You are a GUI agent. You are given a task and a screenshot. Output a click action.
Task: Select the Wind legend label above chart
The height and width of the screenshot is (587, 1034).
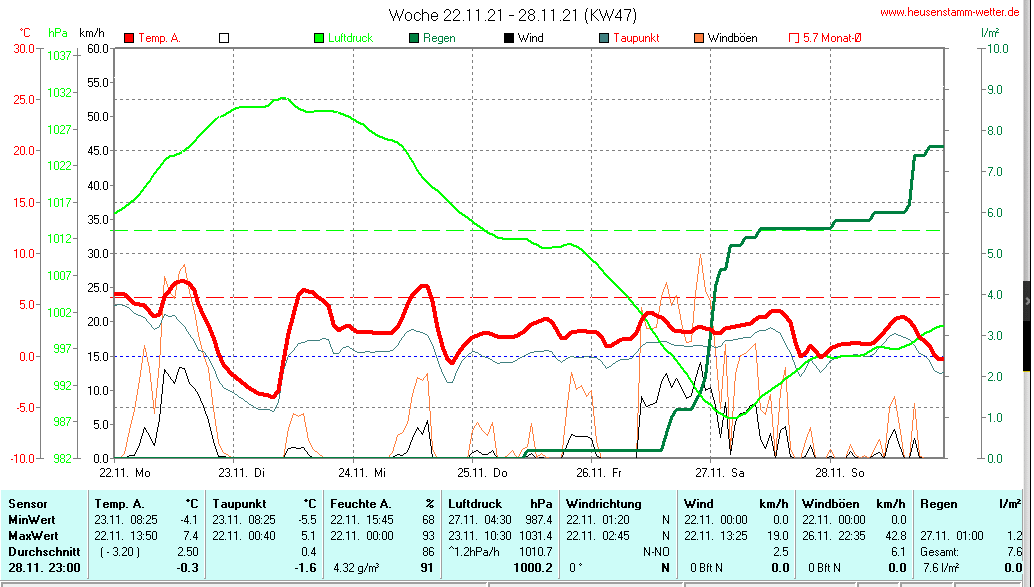pos(531,38)
